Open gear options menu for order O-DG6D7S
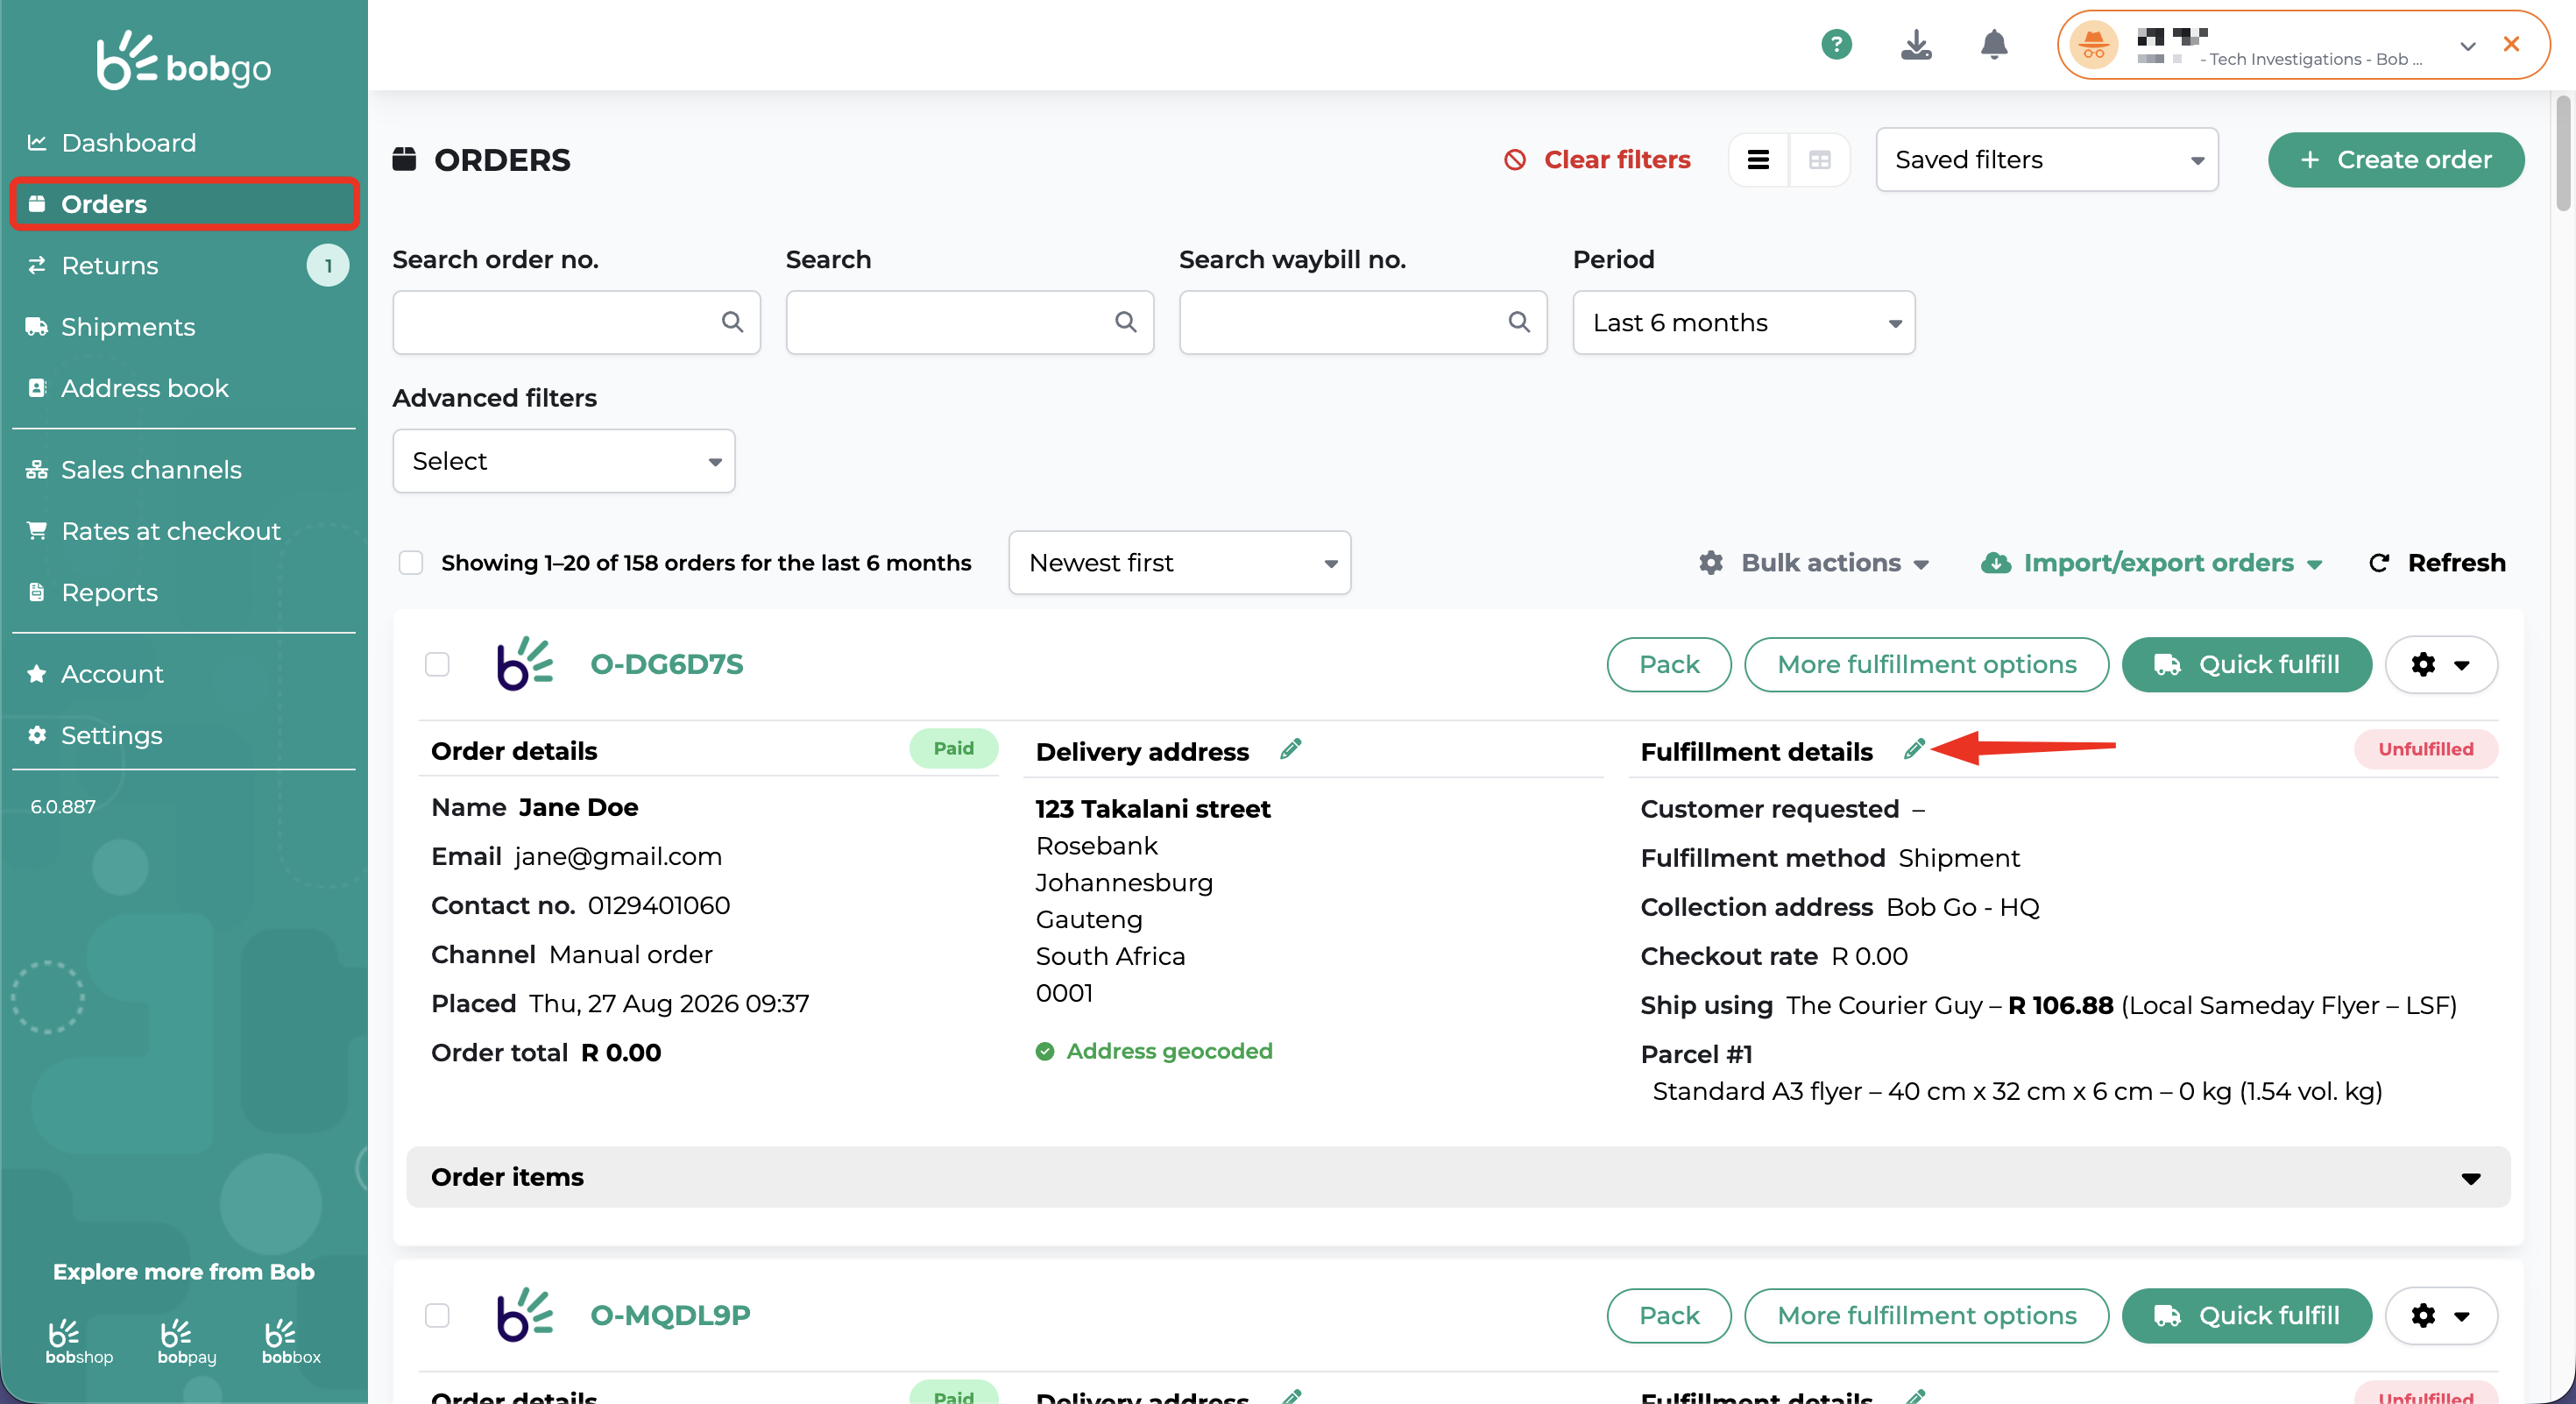The height and width of the screenshot is (1404, 2576). click(x=2440, y=664)
